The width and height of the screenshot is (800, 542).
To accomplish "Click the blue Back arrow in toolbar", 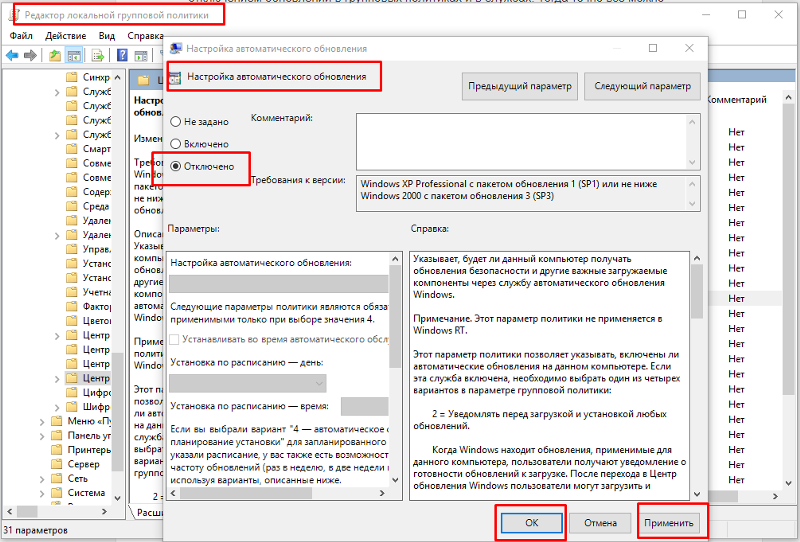I will tap(12, 55).
